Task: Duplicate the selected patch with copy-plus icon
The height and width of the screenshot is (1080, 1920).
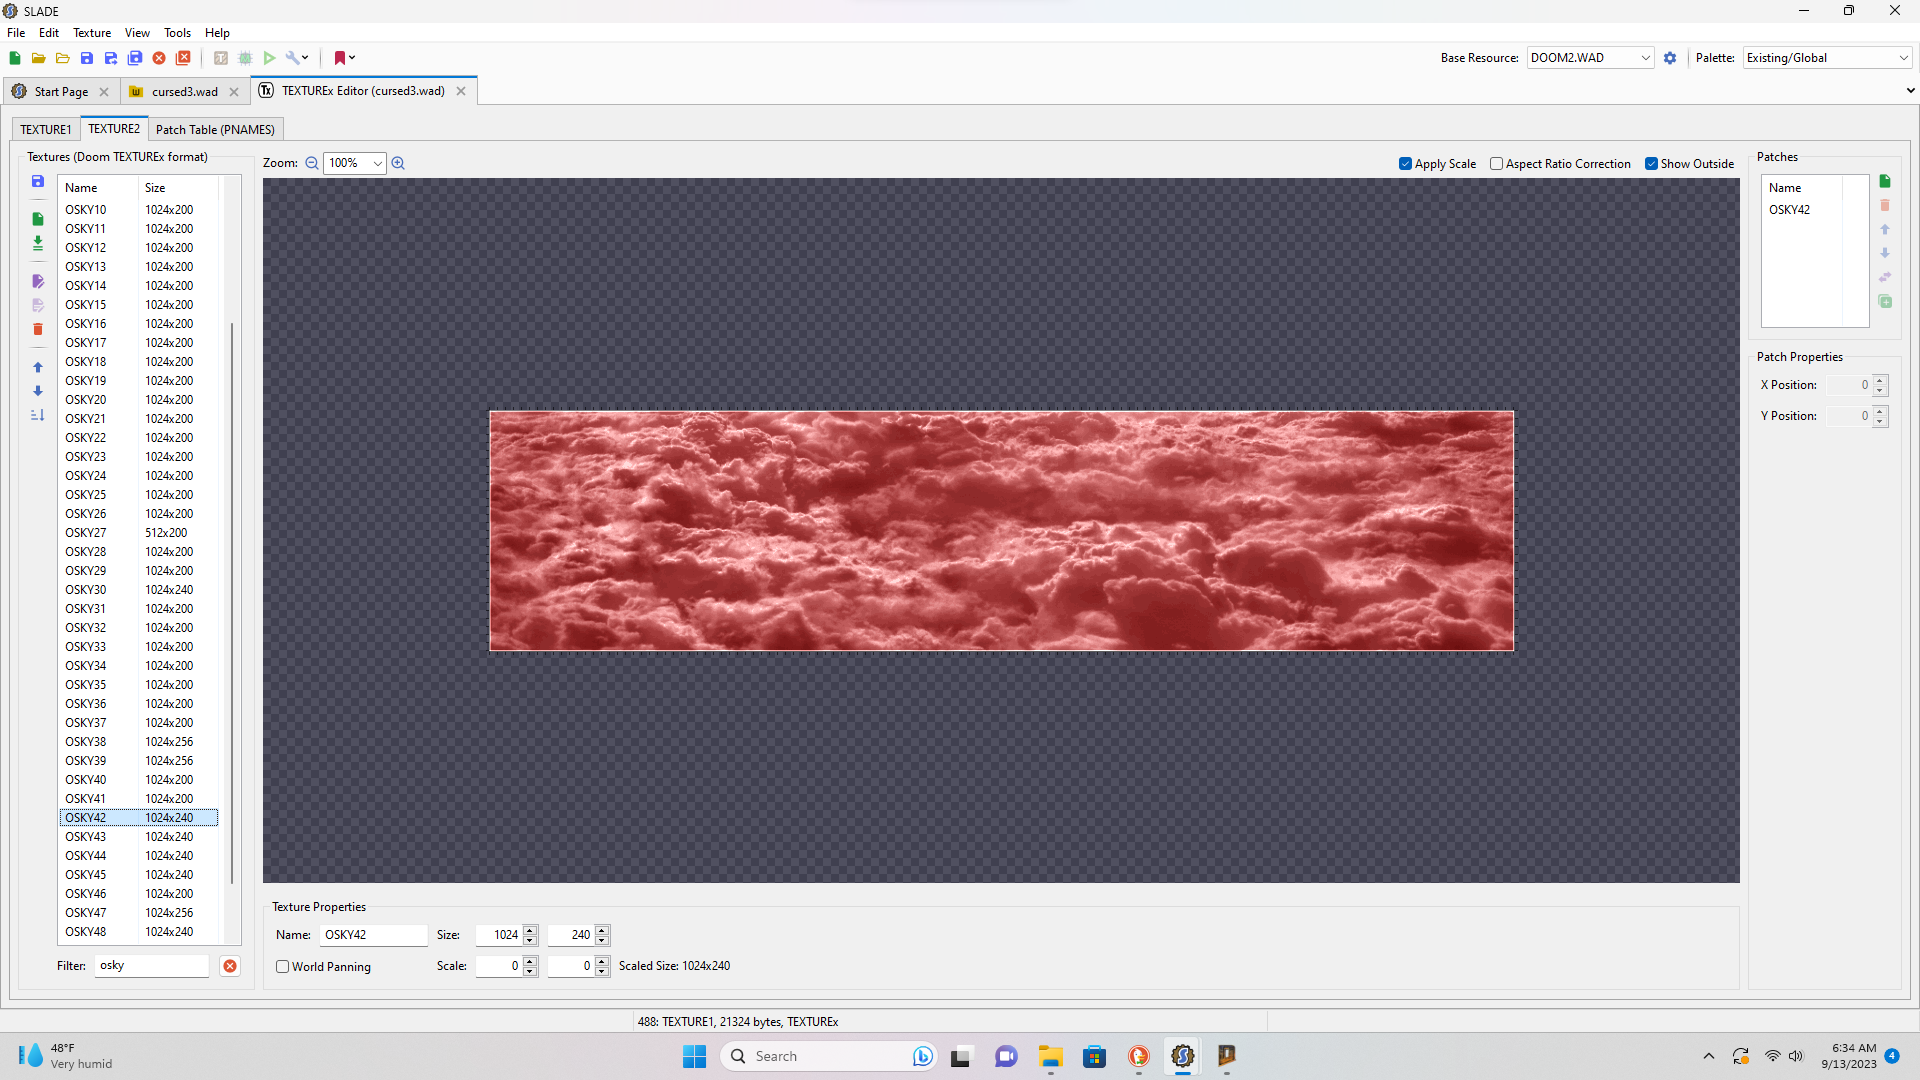Action: click(1885, 301)
